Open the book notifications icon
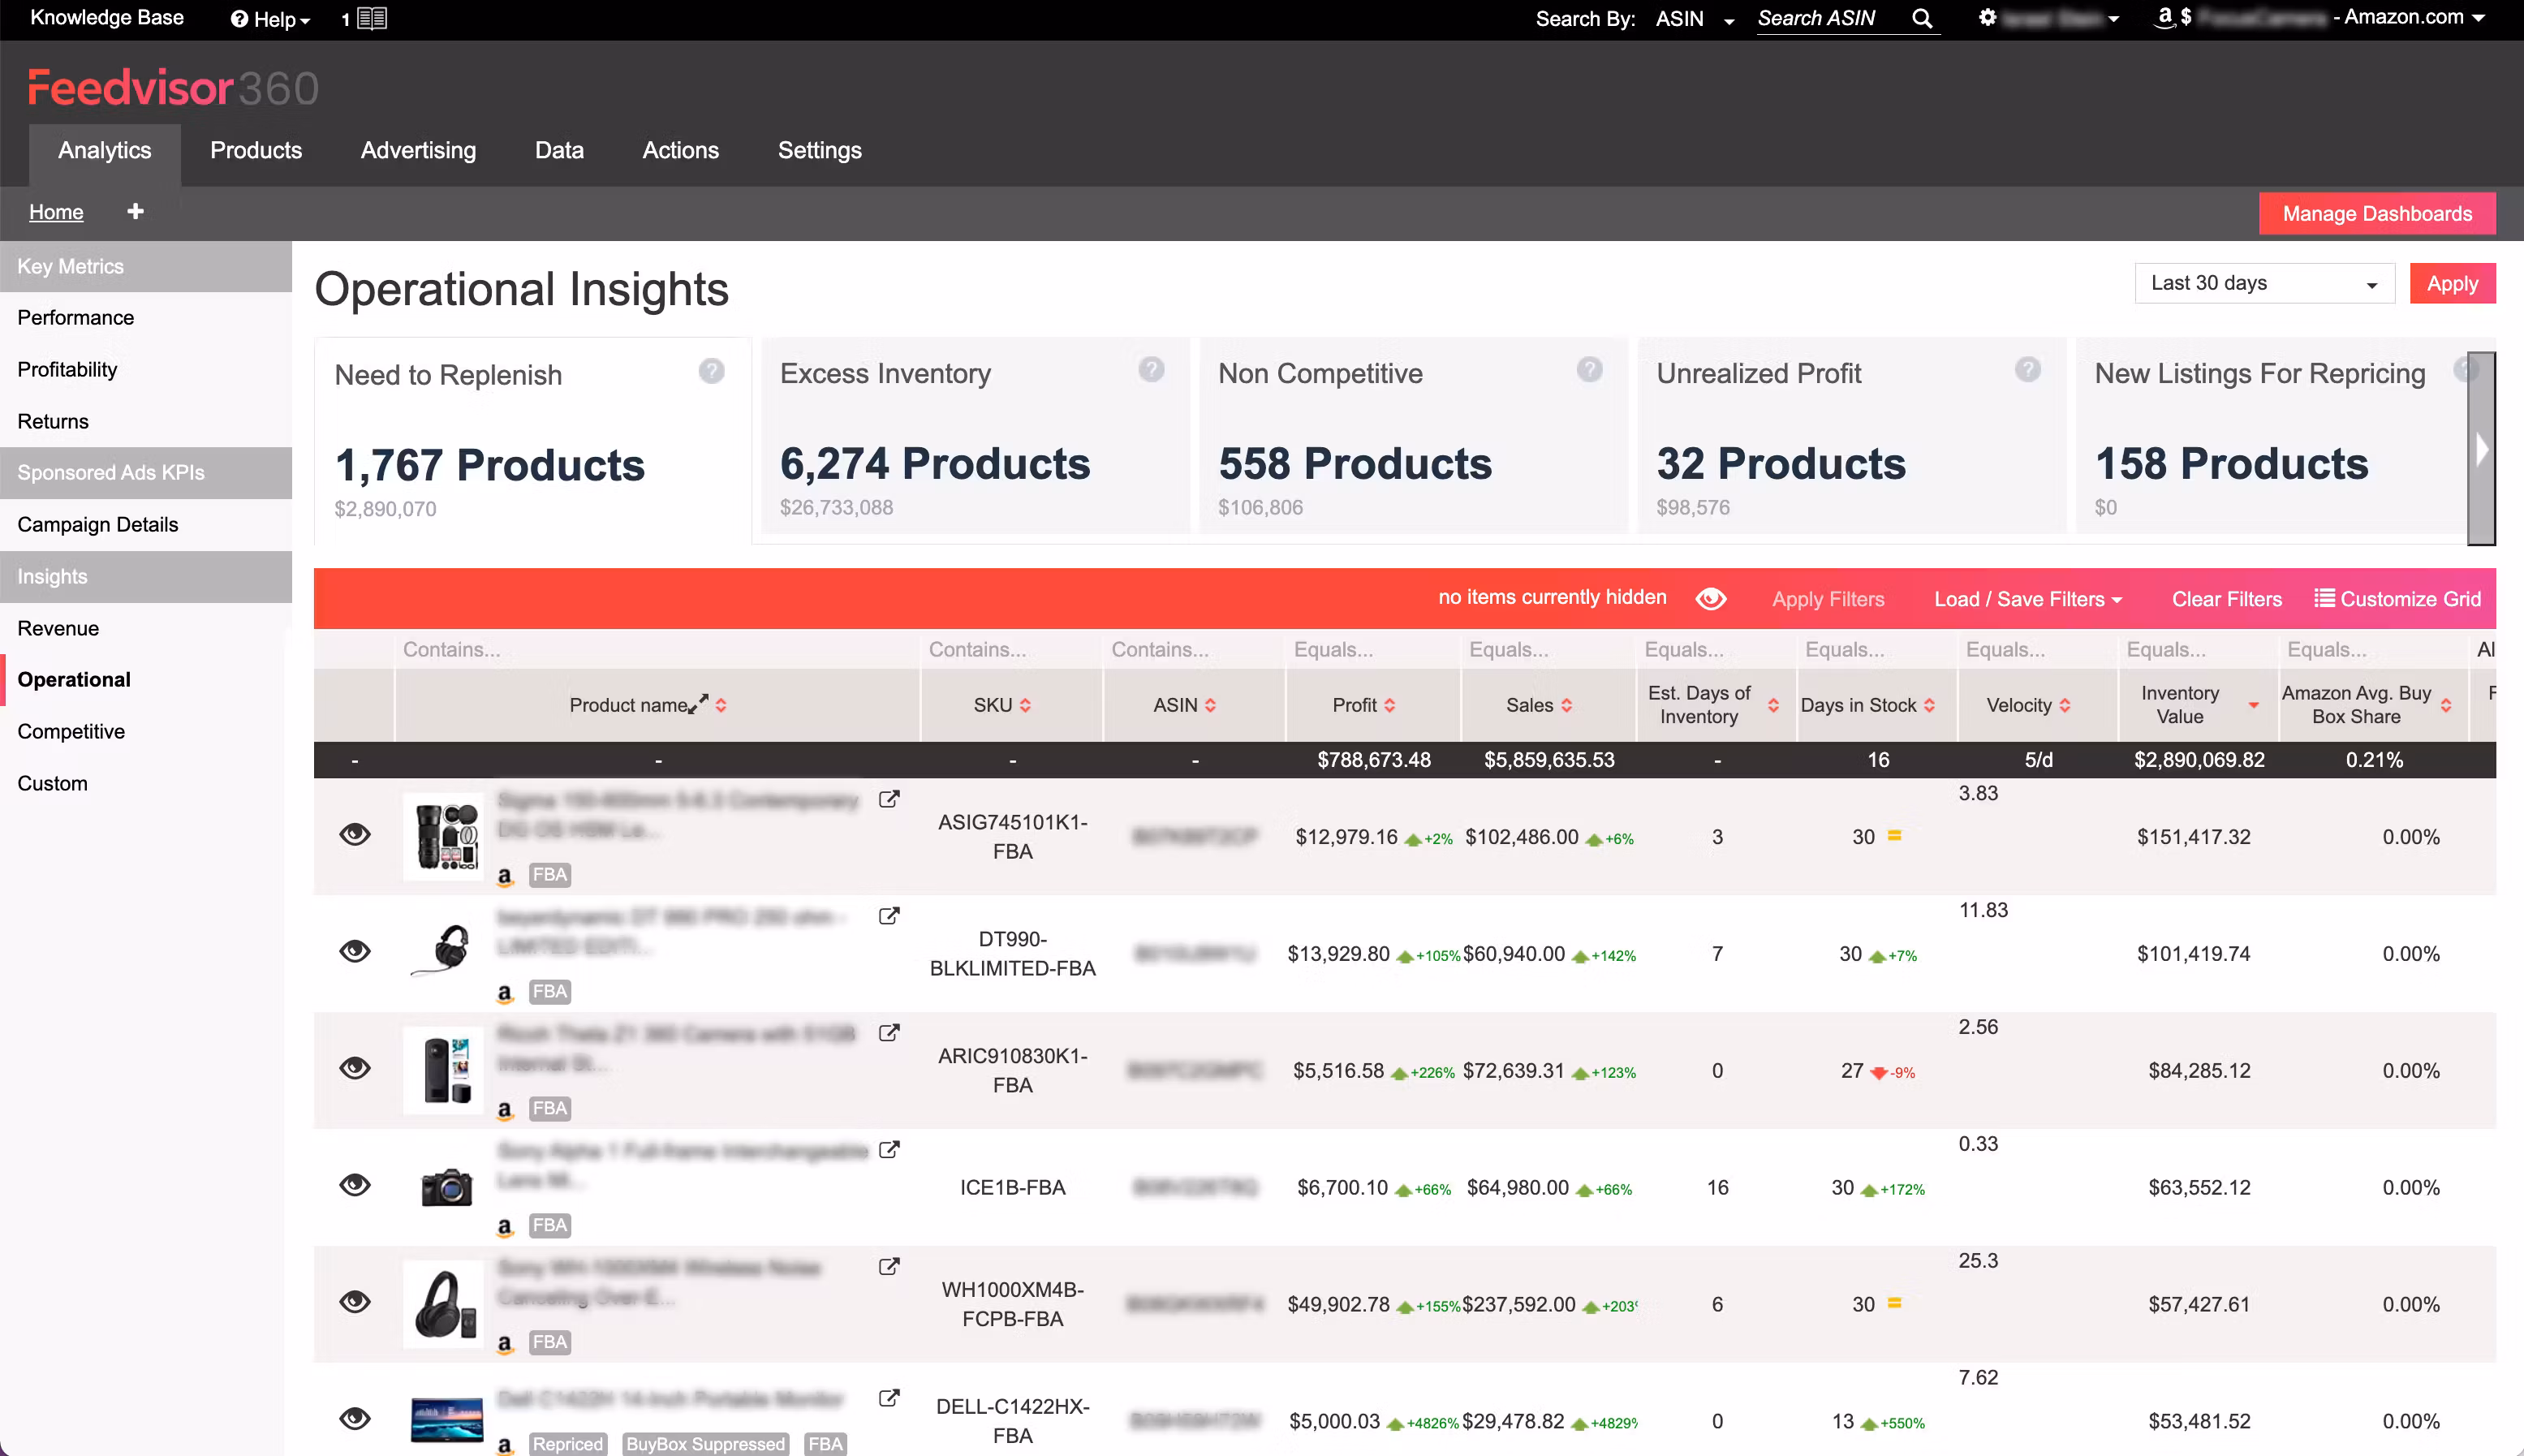This screenshot has height=1456, width=2524. [372, 19]
